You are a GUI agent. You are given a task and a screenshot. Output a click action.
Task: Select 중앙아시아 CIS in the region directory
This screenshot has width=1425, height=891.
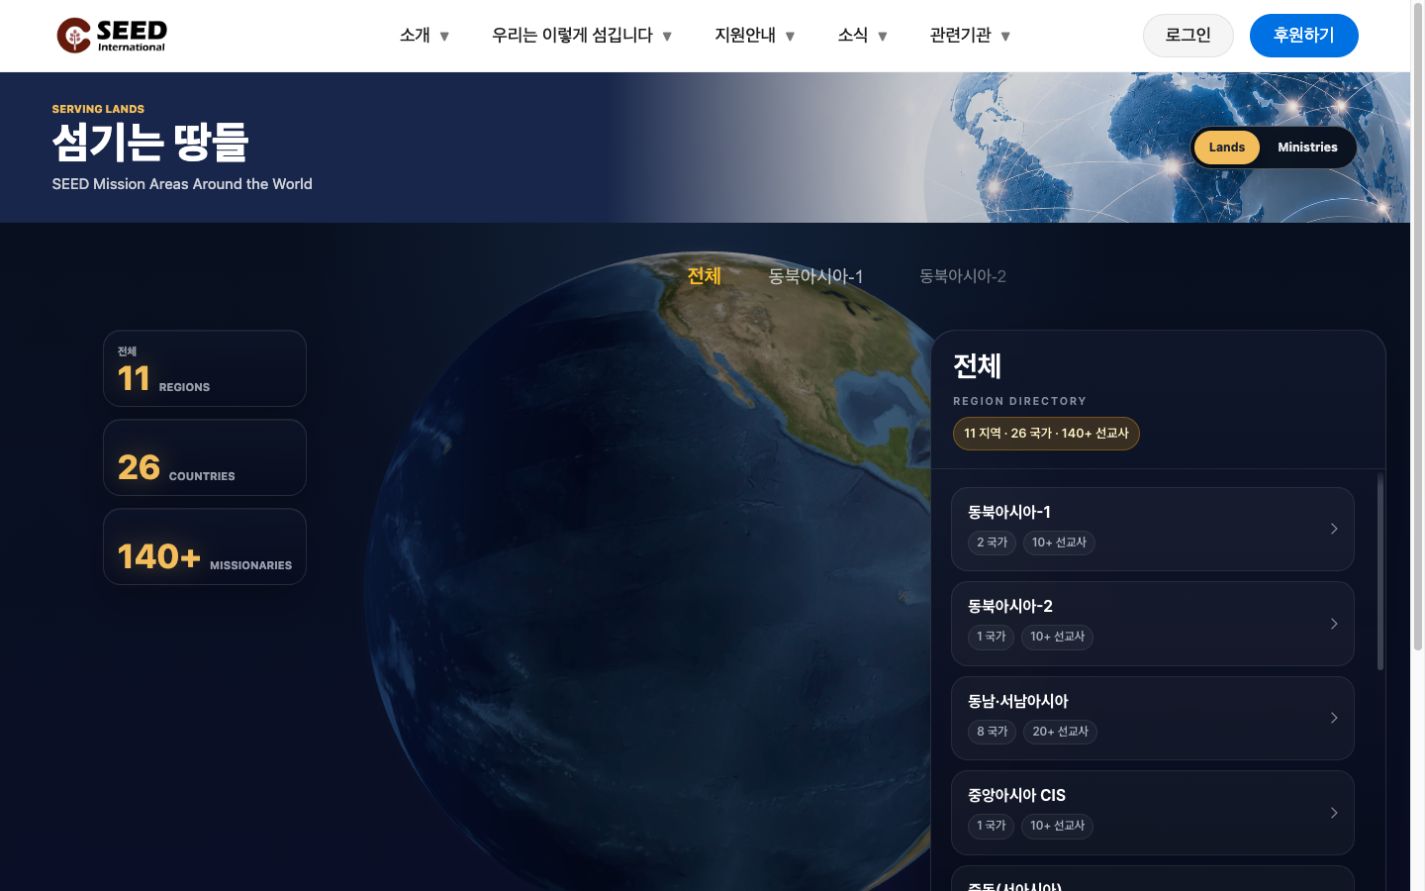(x=1152, y=813)
